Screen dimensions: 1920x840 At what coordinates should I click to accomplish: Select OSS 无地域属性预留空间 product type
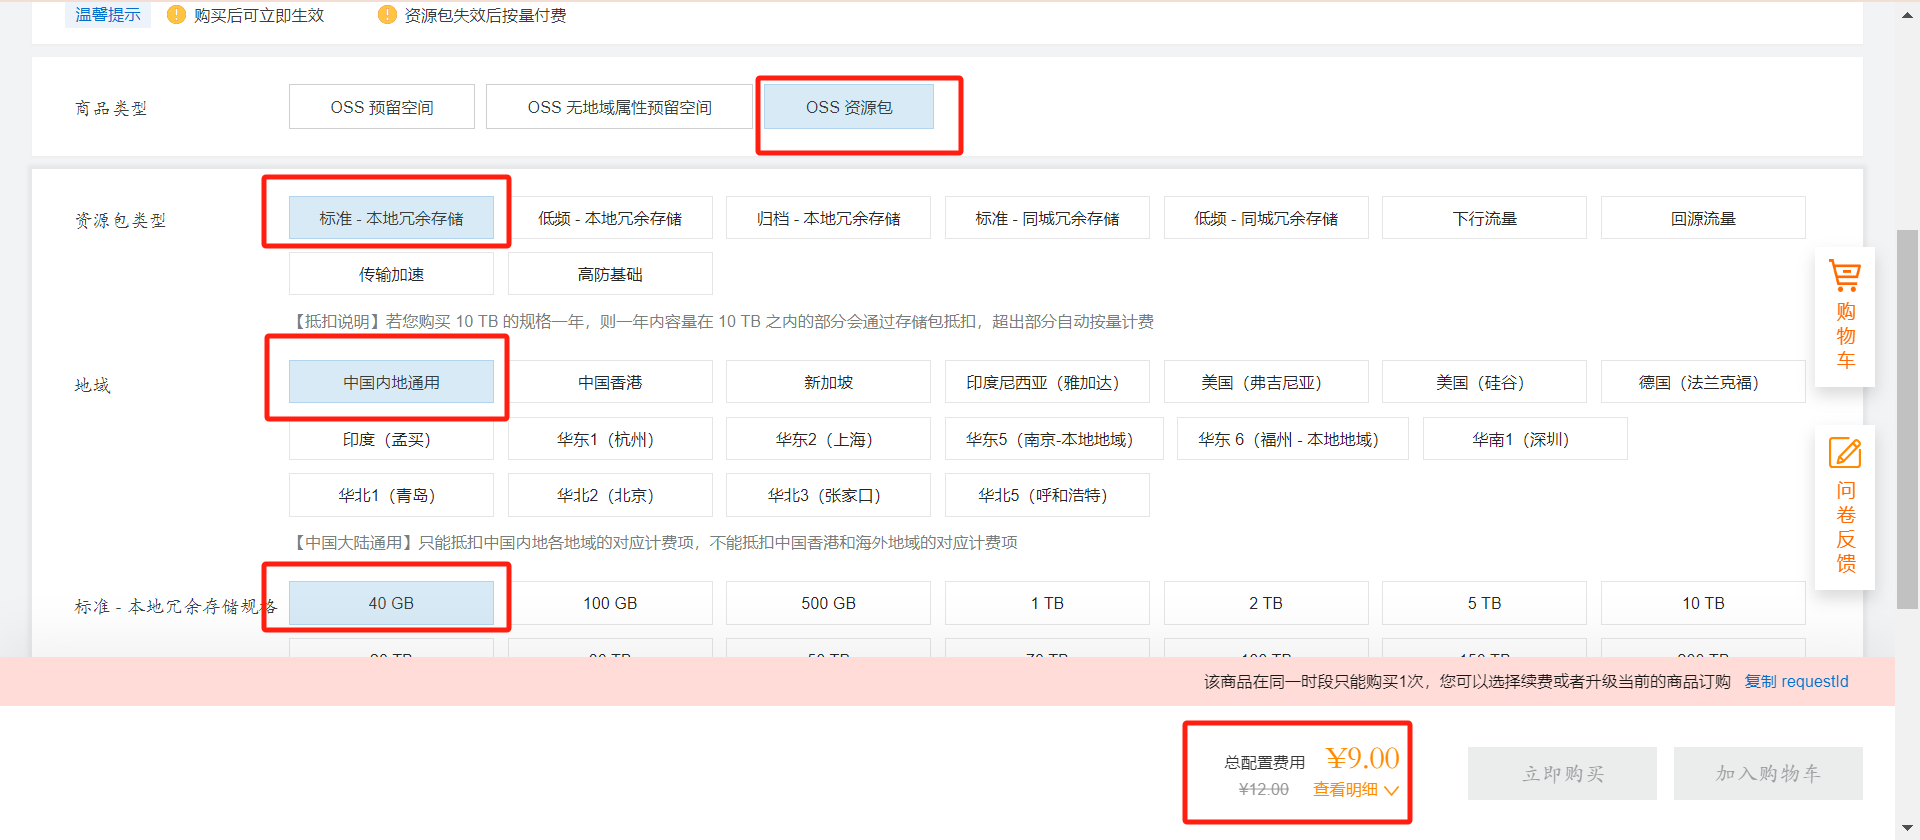[x=619, y=107]
